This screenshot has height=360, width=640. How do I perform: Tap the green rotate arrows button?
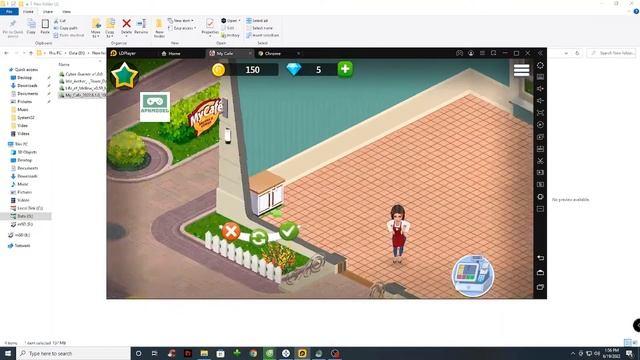coord(259,238)
